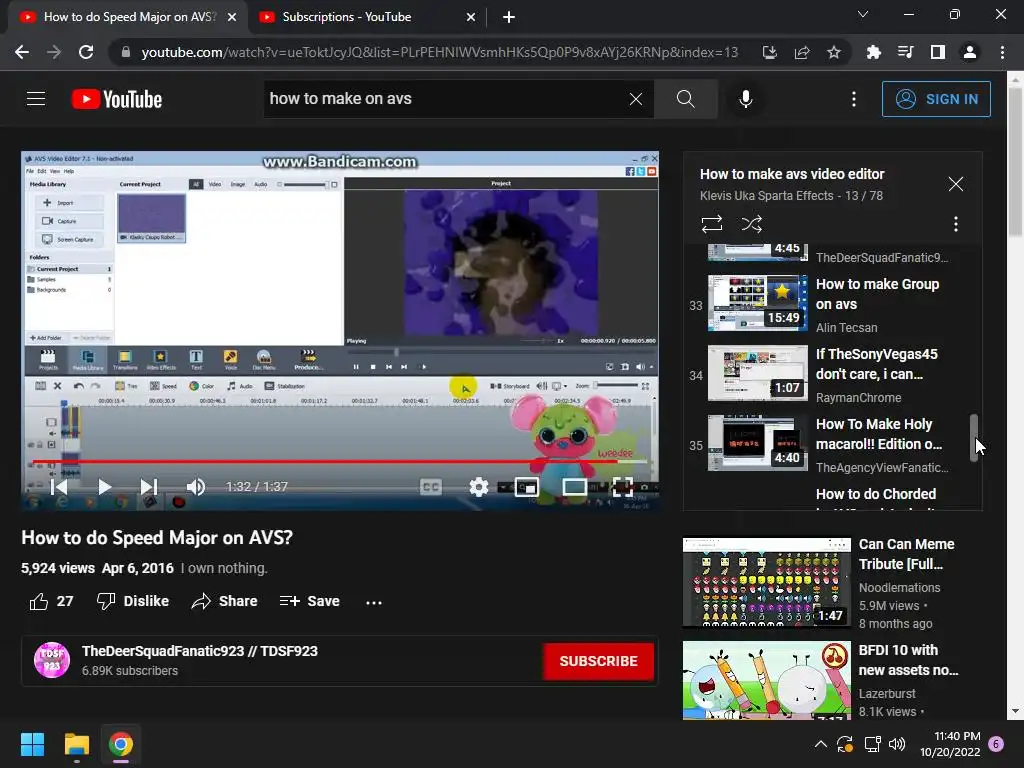
Task: Toggle closed captions on the player
Action: coord(431,487)
